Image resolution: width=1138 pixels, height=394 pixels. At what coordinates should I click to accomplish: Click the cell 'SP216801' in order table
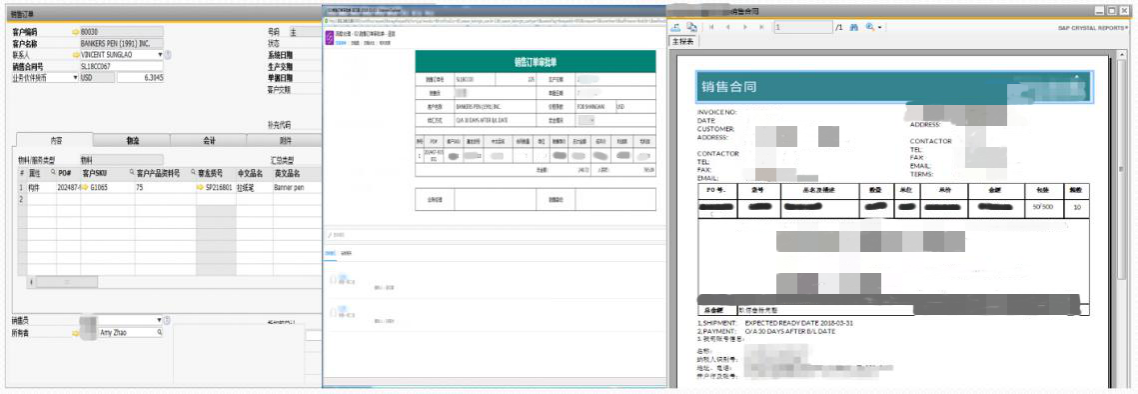[x=216, y=187]
